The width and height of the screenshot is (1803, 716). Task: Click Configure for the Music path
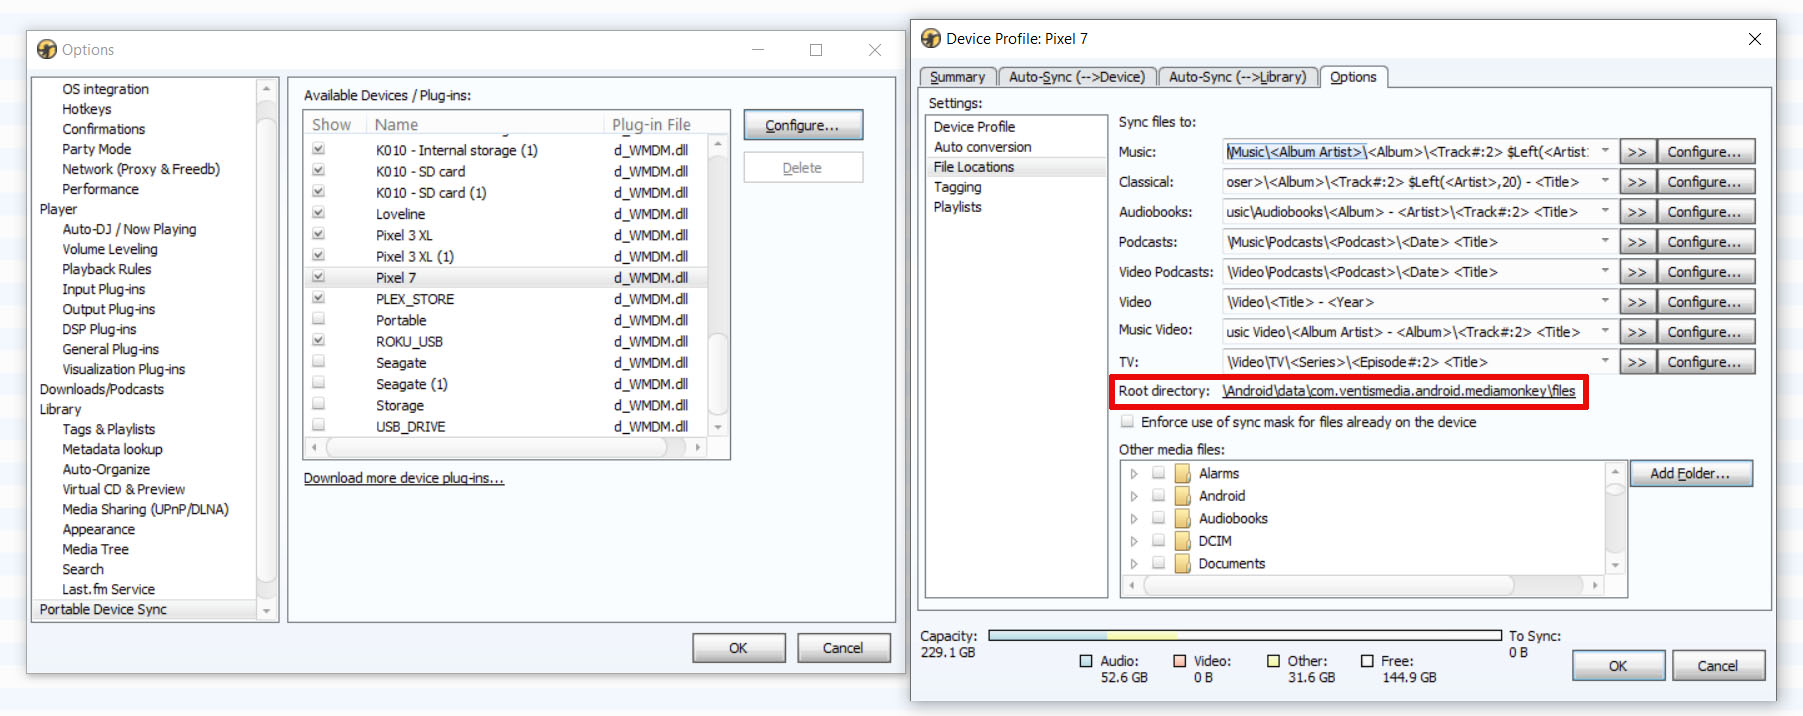(1705, 152)
